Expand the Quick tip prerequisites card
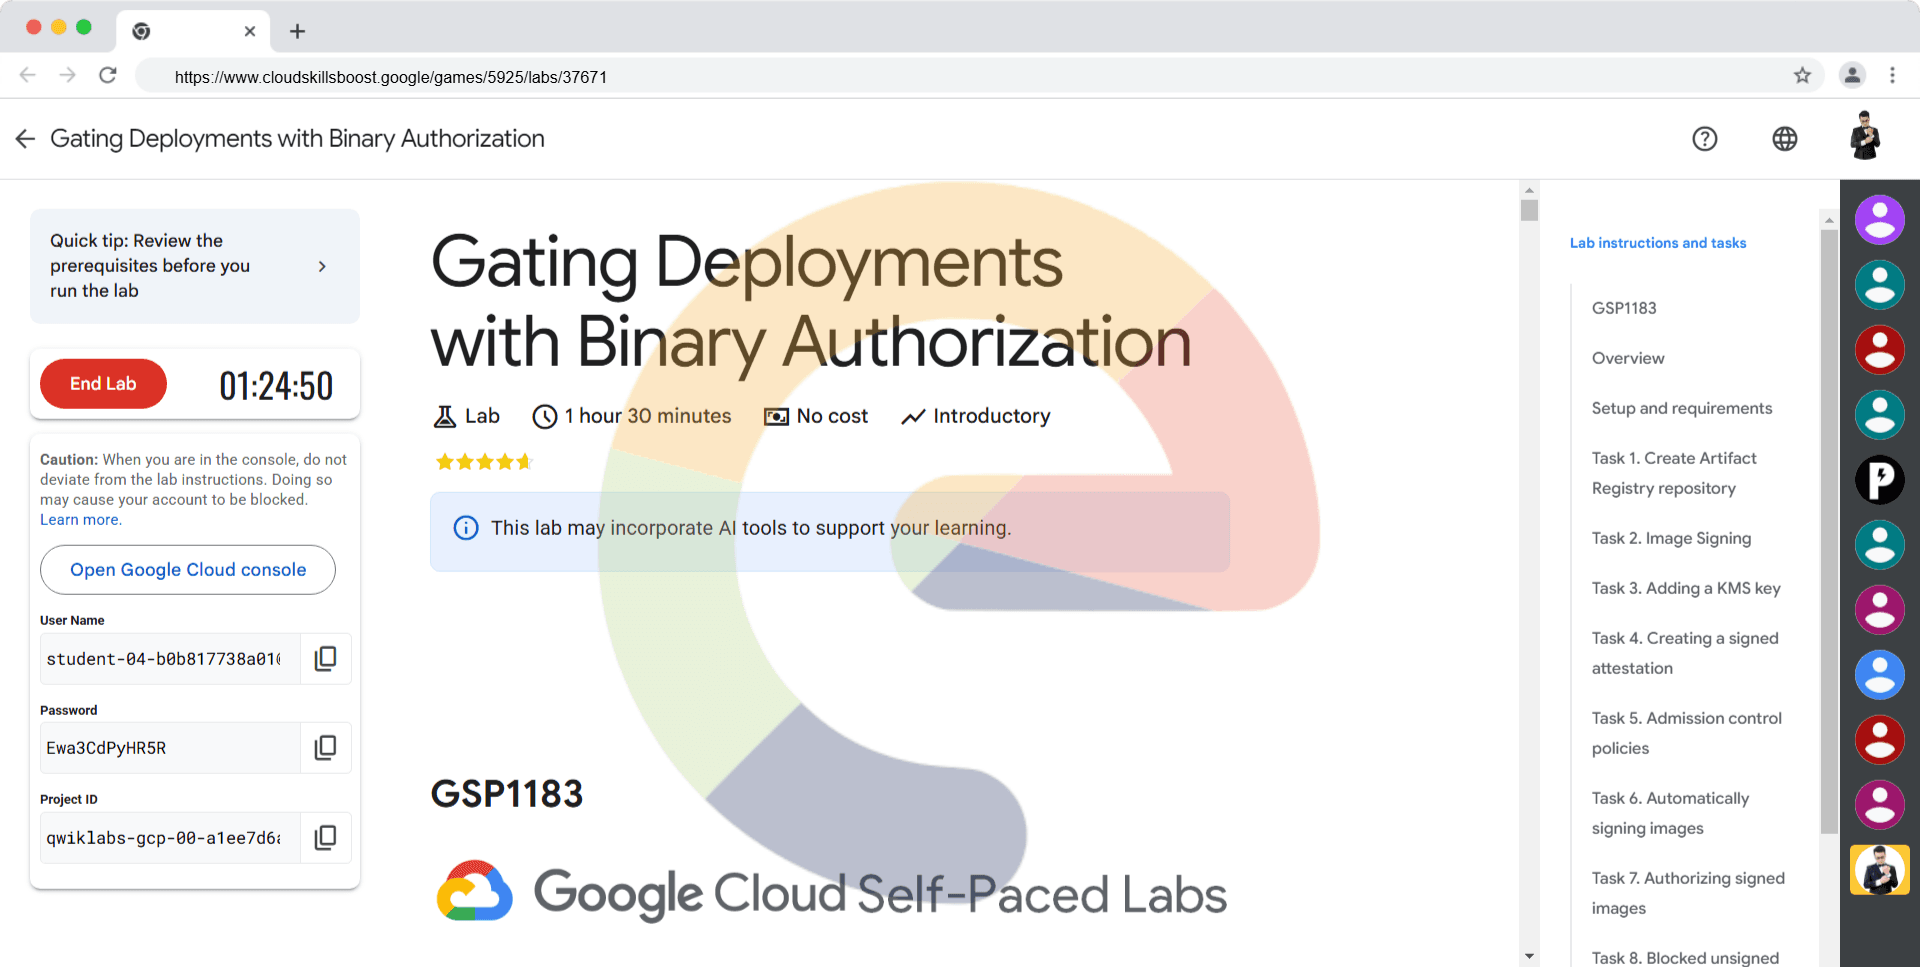 (322, 266)
